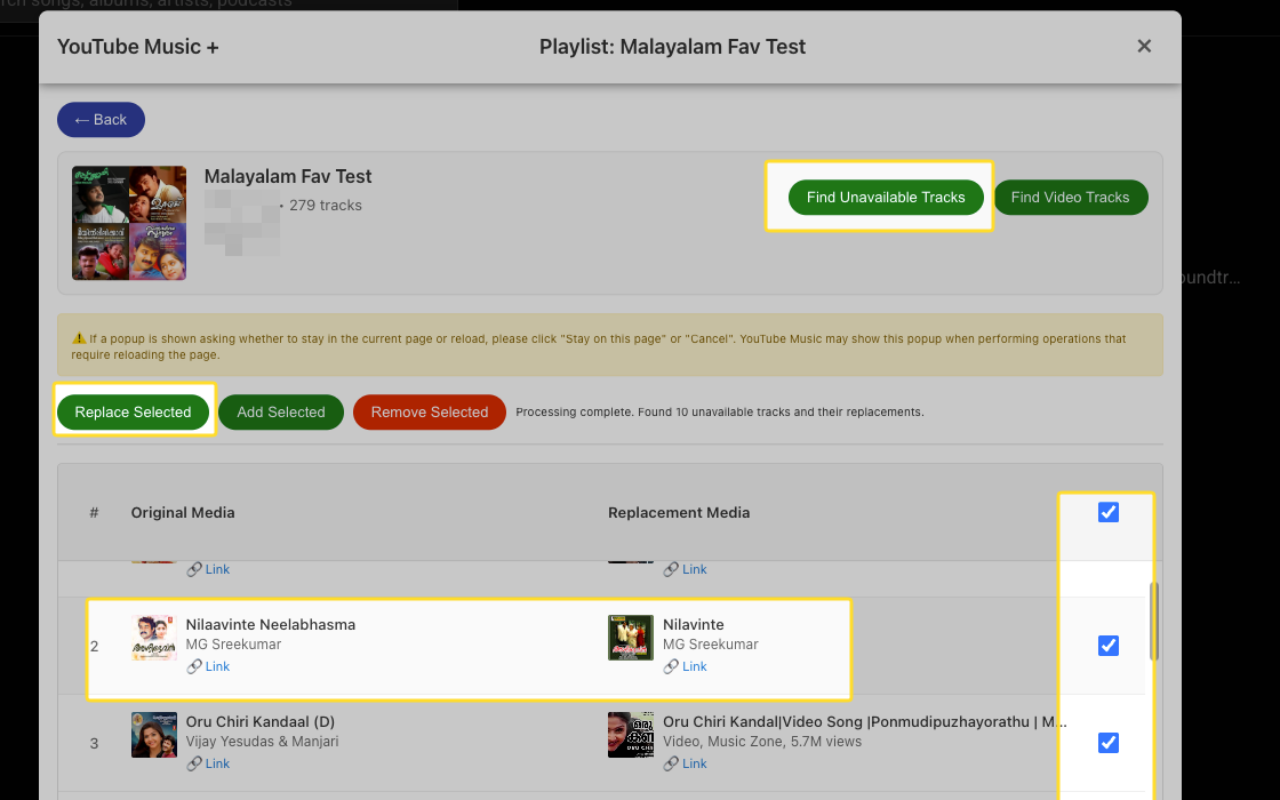Click the warning icon in the yellow notice
Viewport: 1280px width, 800px height.
79,339
